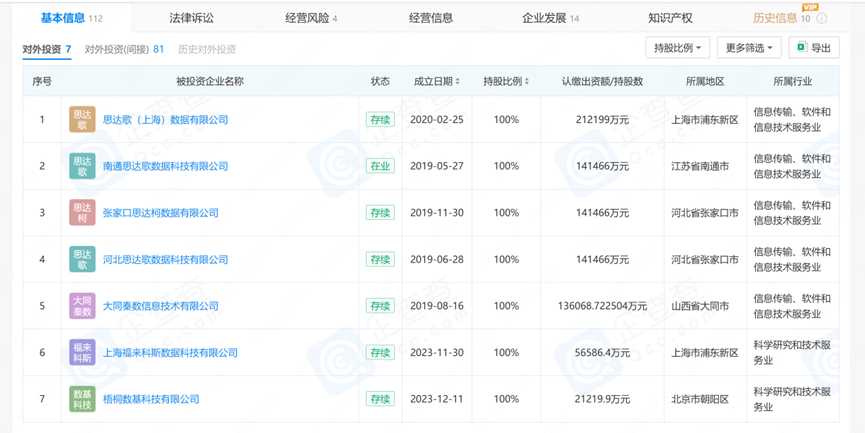Open the 持股比例 filter dropdown
The height and width of the screenshot is (433, 865).
pos(678,48)
